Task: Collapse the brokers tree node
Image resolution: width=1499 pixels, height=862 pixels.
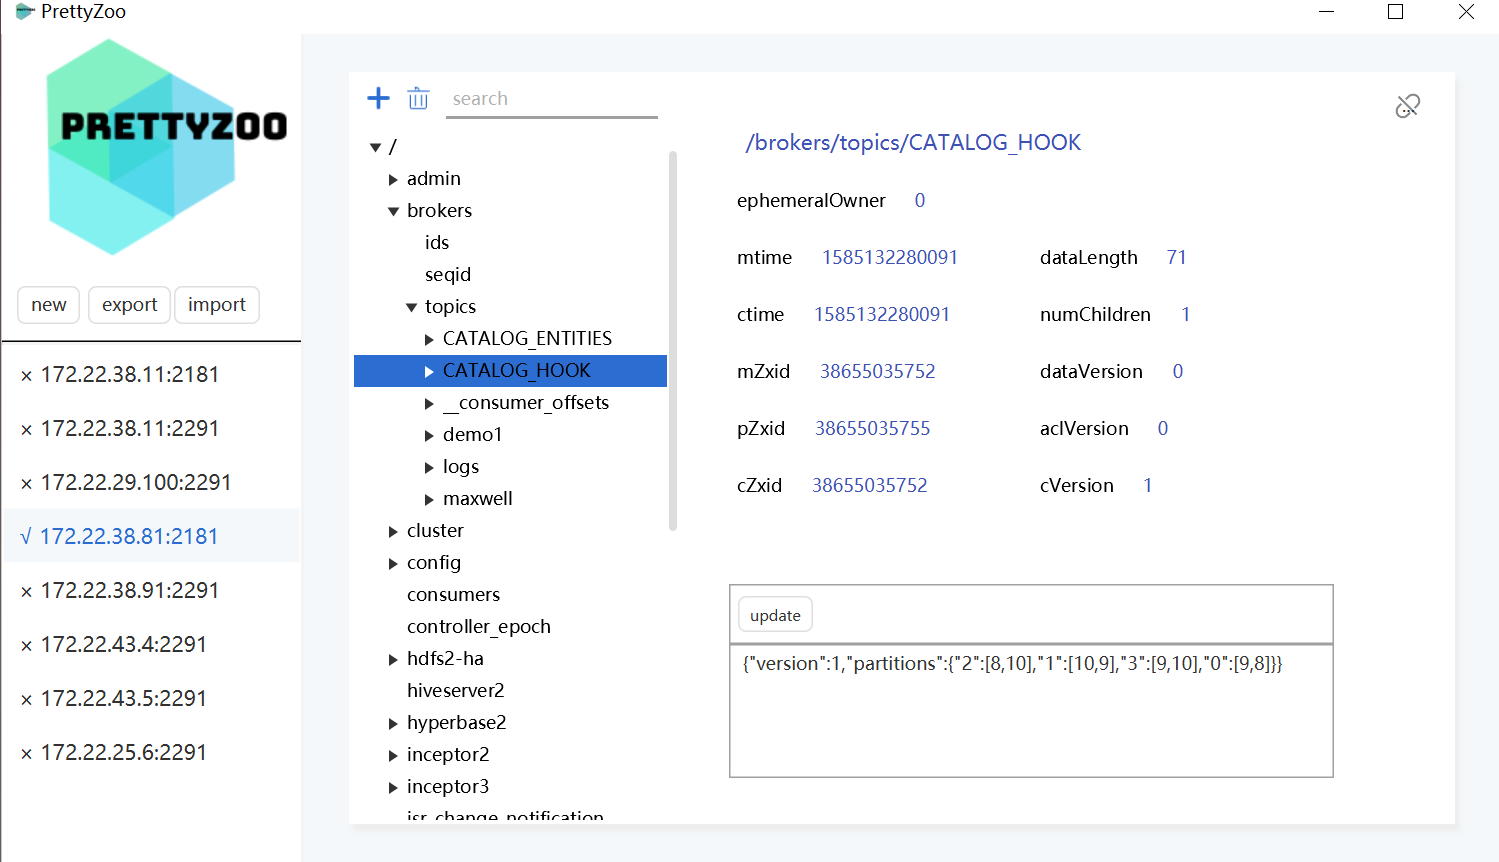Action: pyautogui.click(x=393, y=211)
